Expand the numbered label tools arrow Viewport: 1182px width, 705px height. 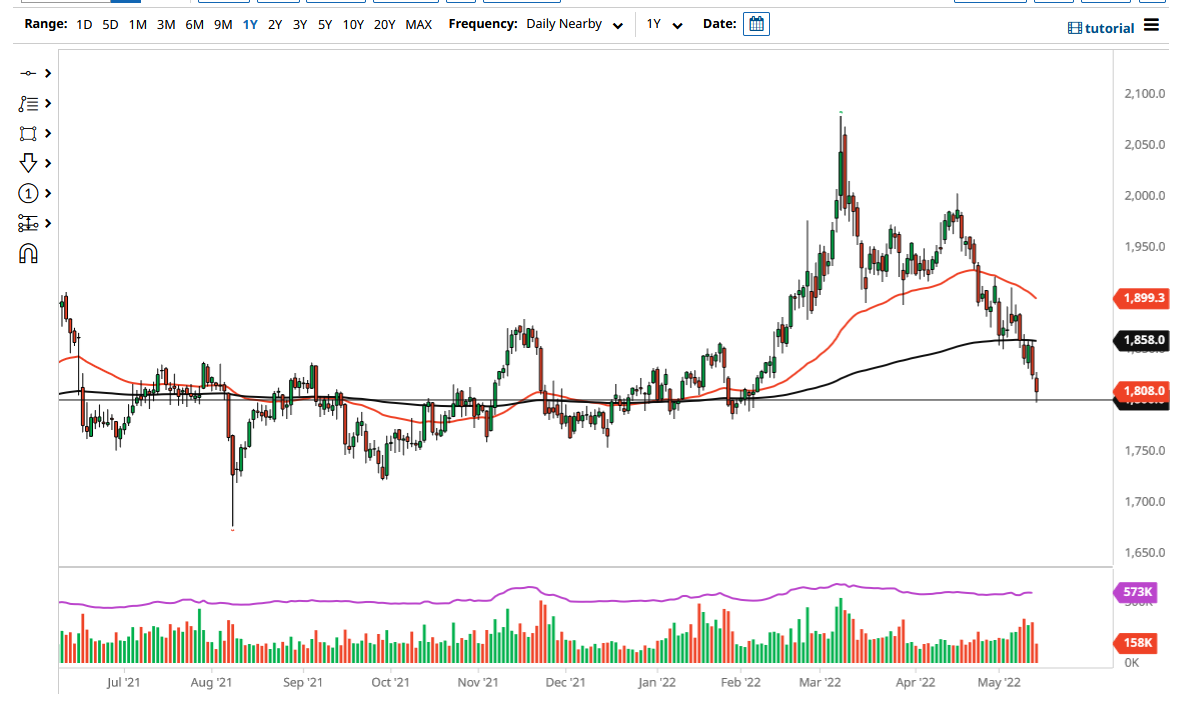[47, 194]
